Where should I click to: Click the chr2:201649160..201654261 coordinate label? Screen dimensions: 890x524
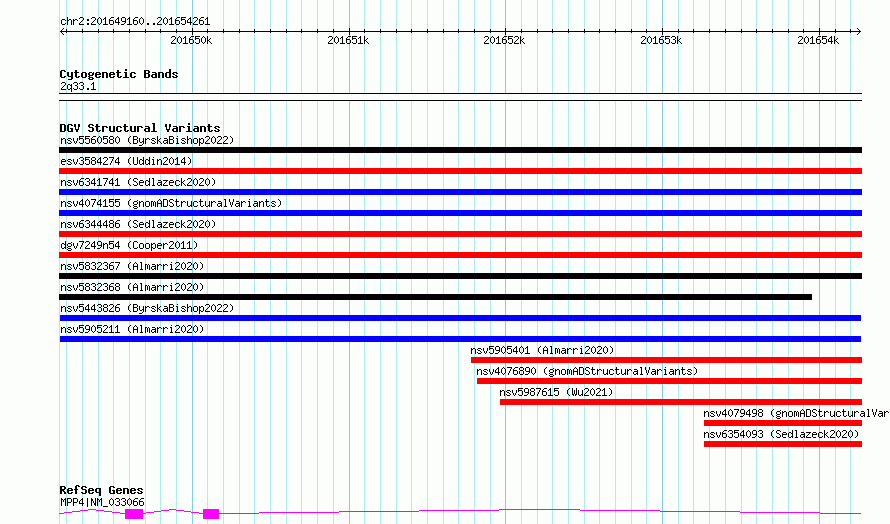coord(135,21)
